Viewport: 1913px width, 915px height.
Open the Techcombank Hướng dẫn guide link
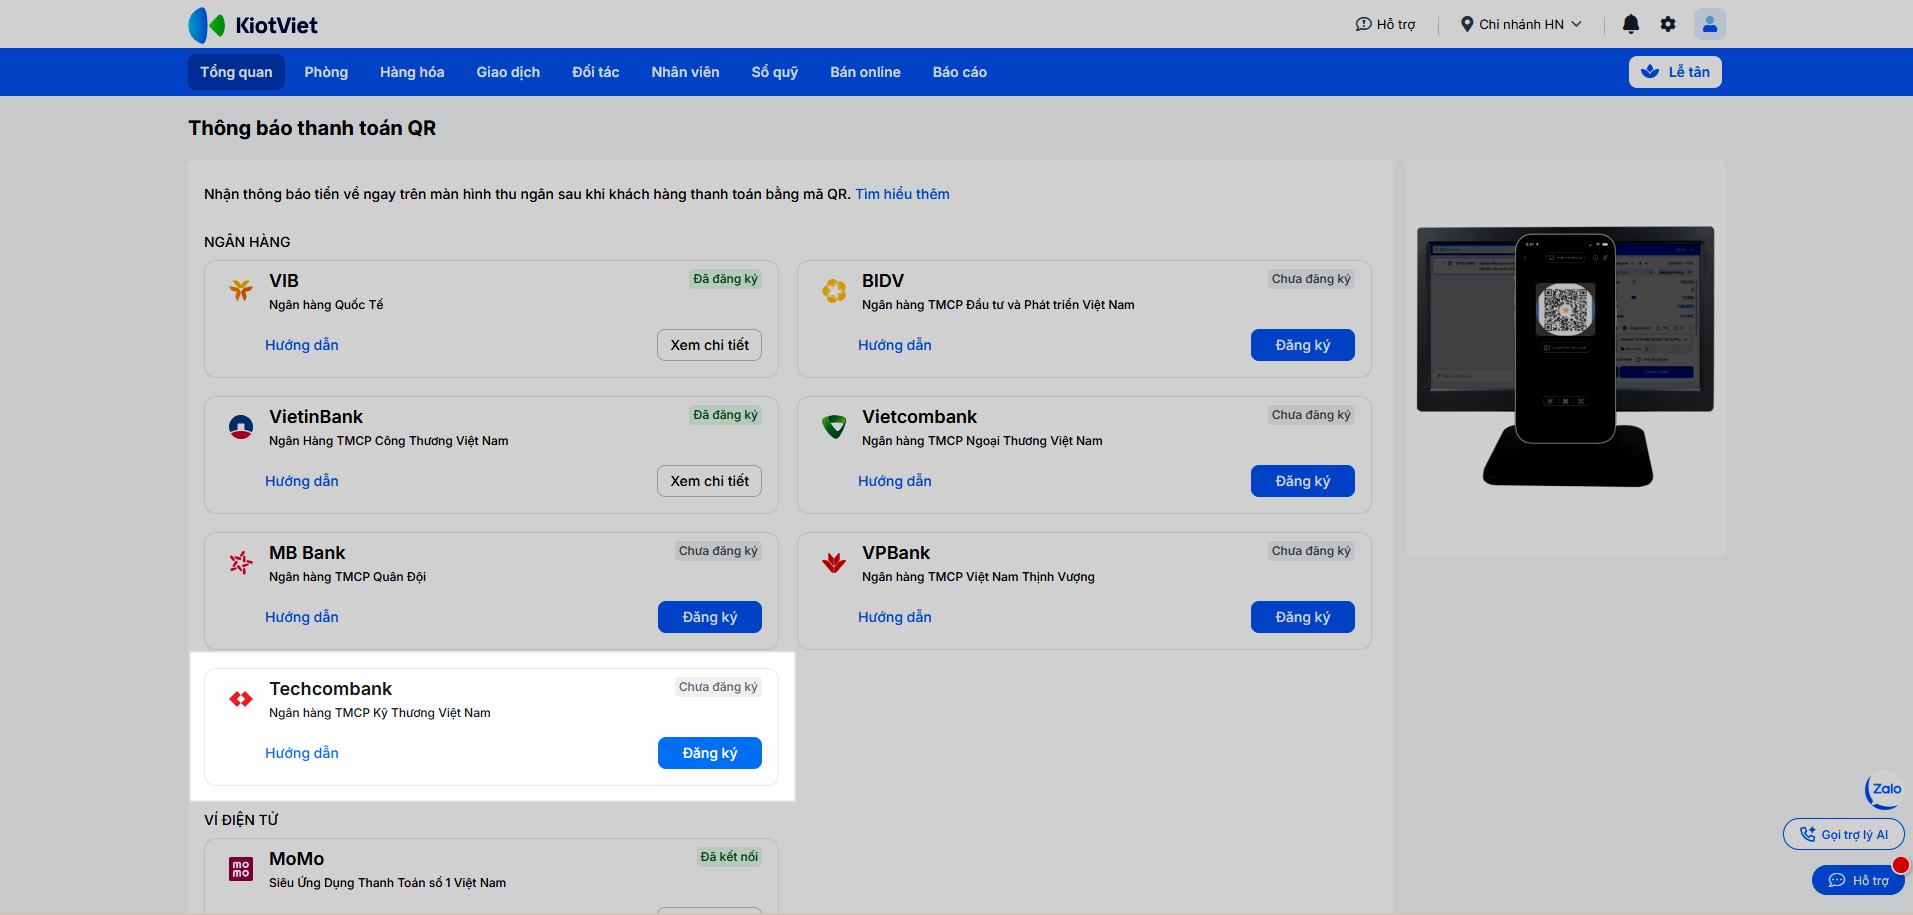click(x=302, y=753)
